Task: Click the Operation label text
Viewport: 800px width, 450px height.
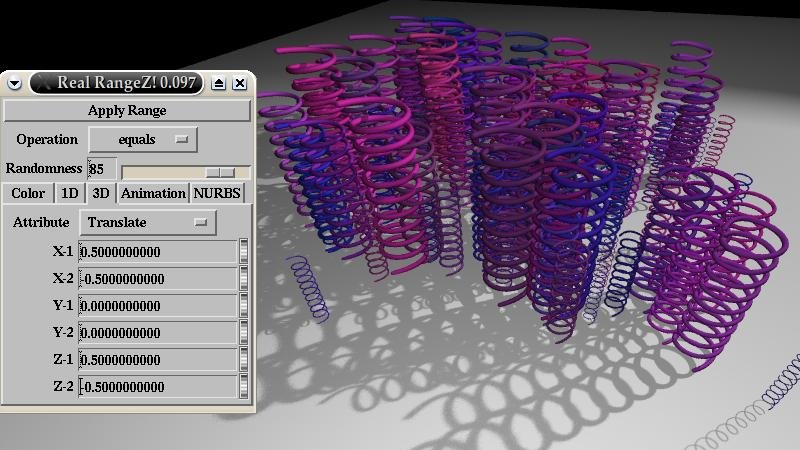Action: pos(47,139)
